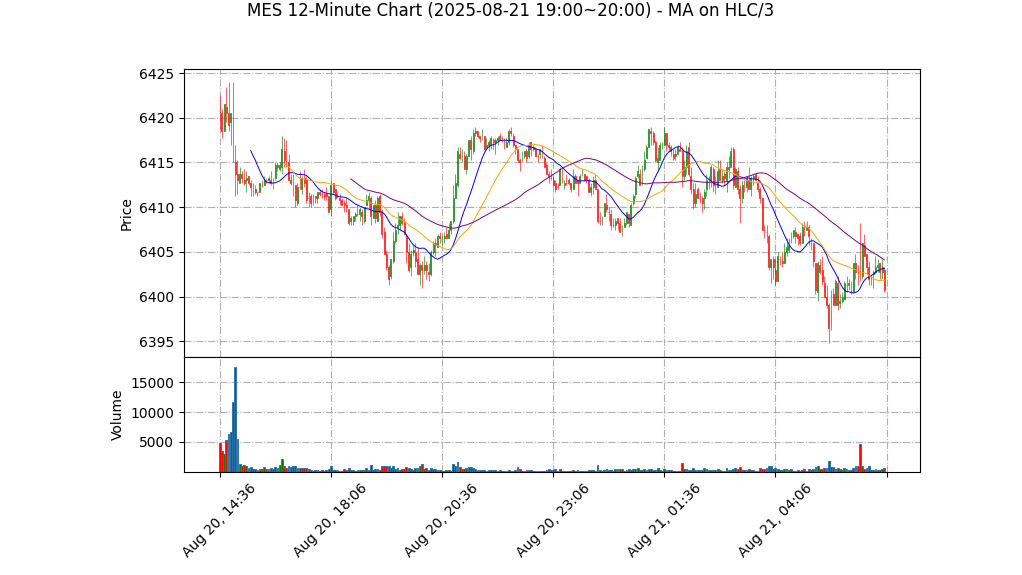The height and width of the screenshot is (575, 1022).
Task: Click the 6415 price axis label
Action: (156, 163)
